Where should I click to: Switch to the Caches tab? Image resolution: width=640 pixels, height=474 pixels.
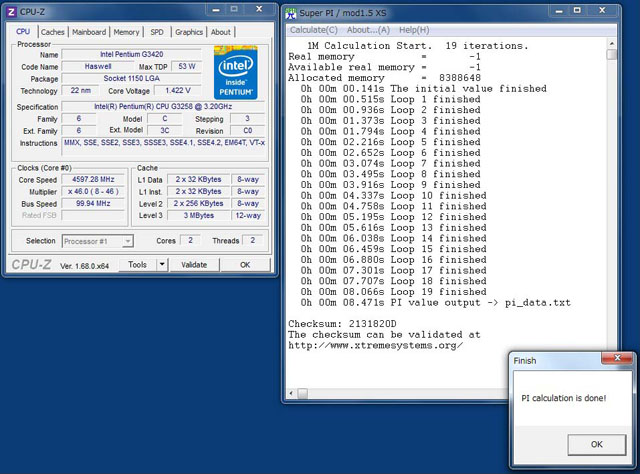click(53, 32)
